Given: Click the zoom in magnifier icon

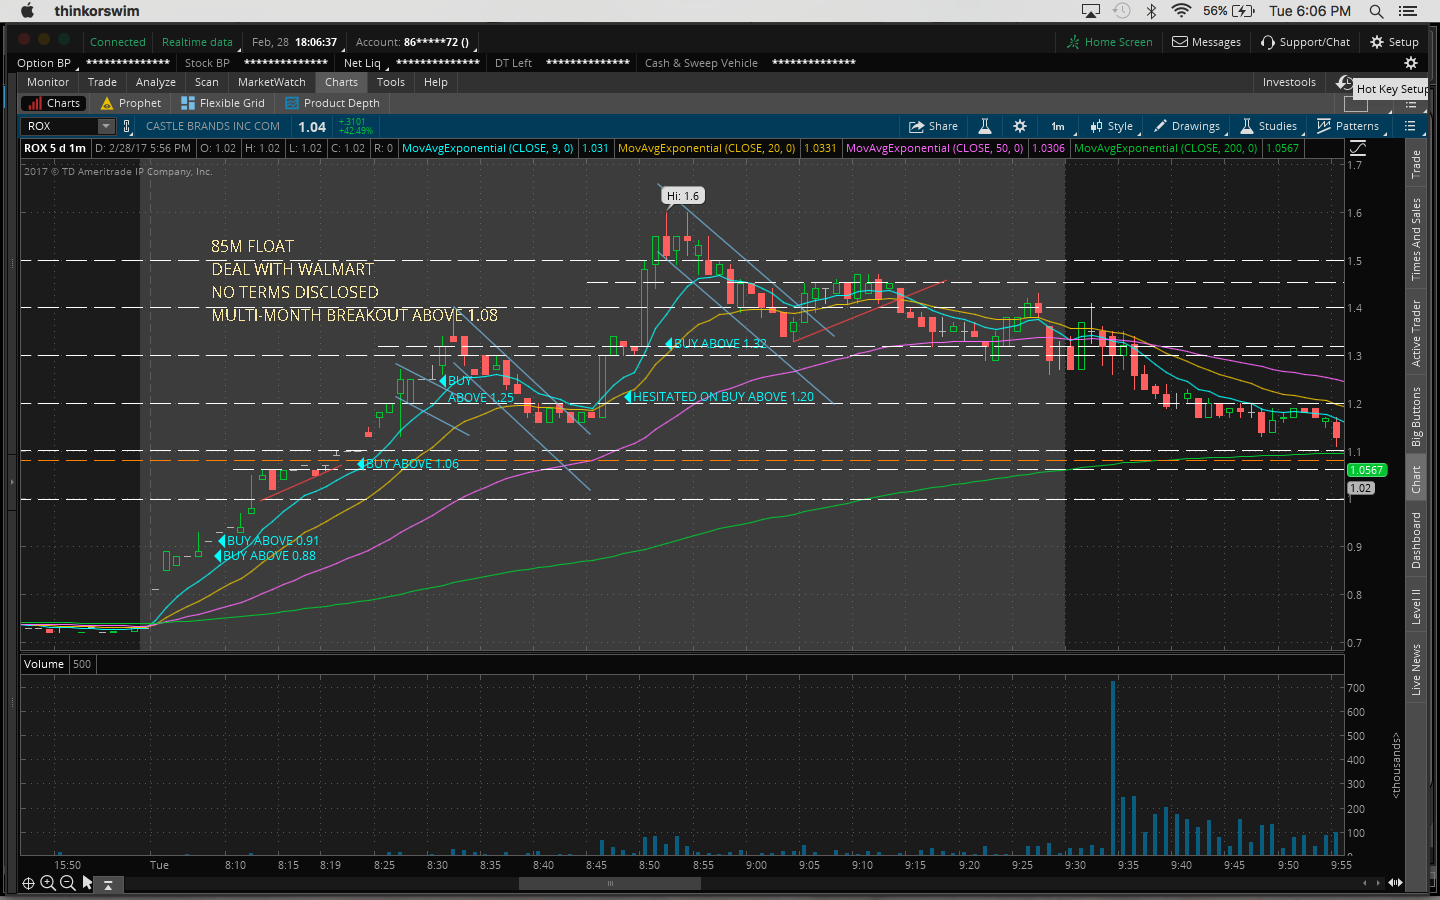Looking at the screenshot, I should (47, 883).
